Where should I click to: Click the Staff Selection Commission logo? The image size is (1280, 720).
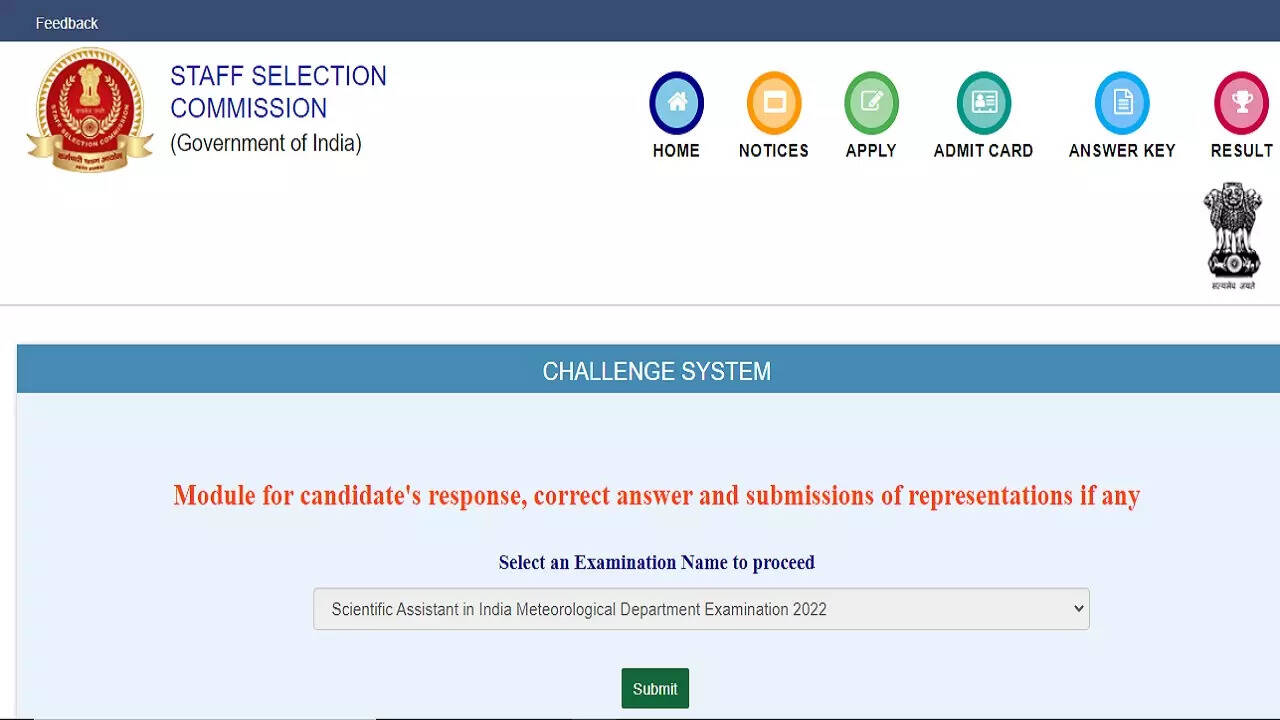click(x=90, y=110)
